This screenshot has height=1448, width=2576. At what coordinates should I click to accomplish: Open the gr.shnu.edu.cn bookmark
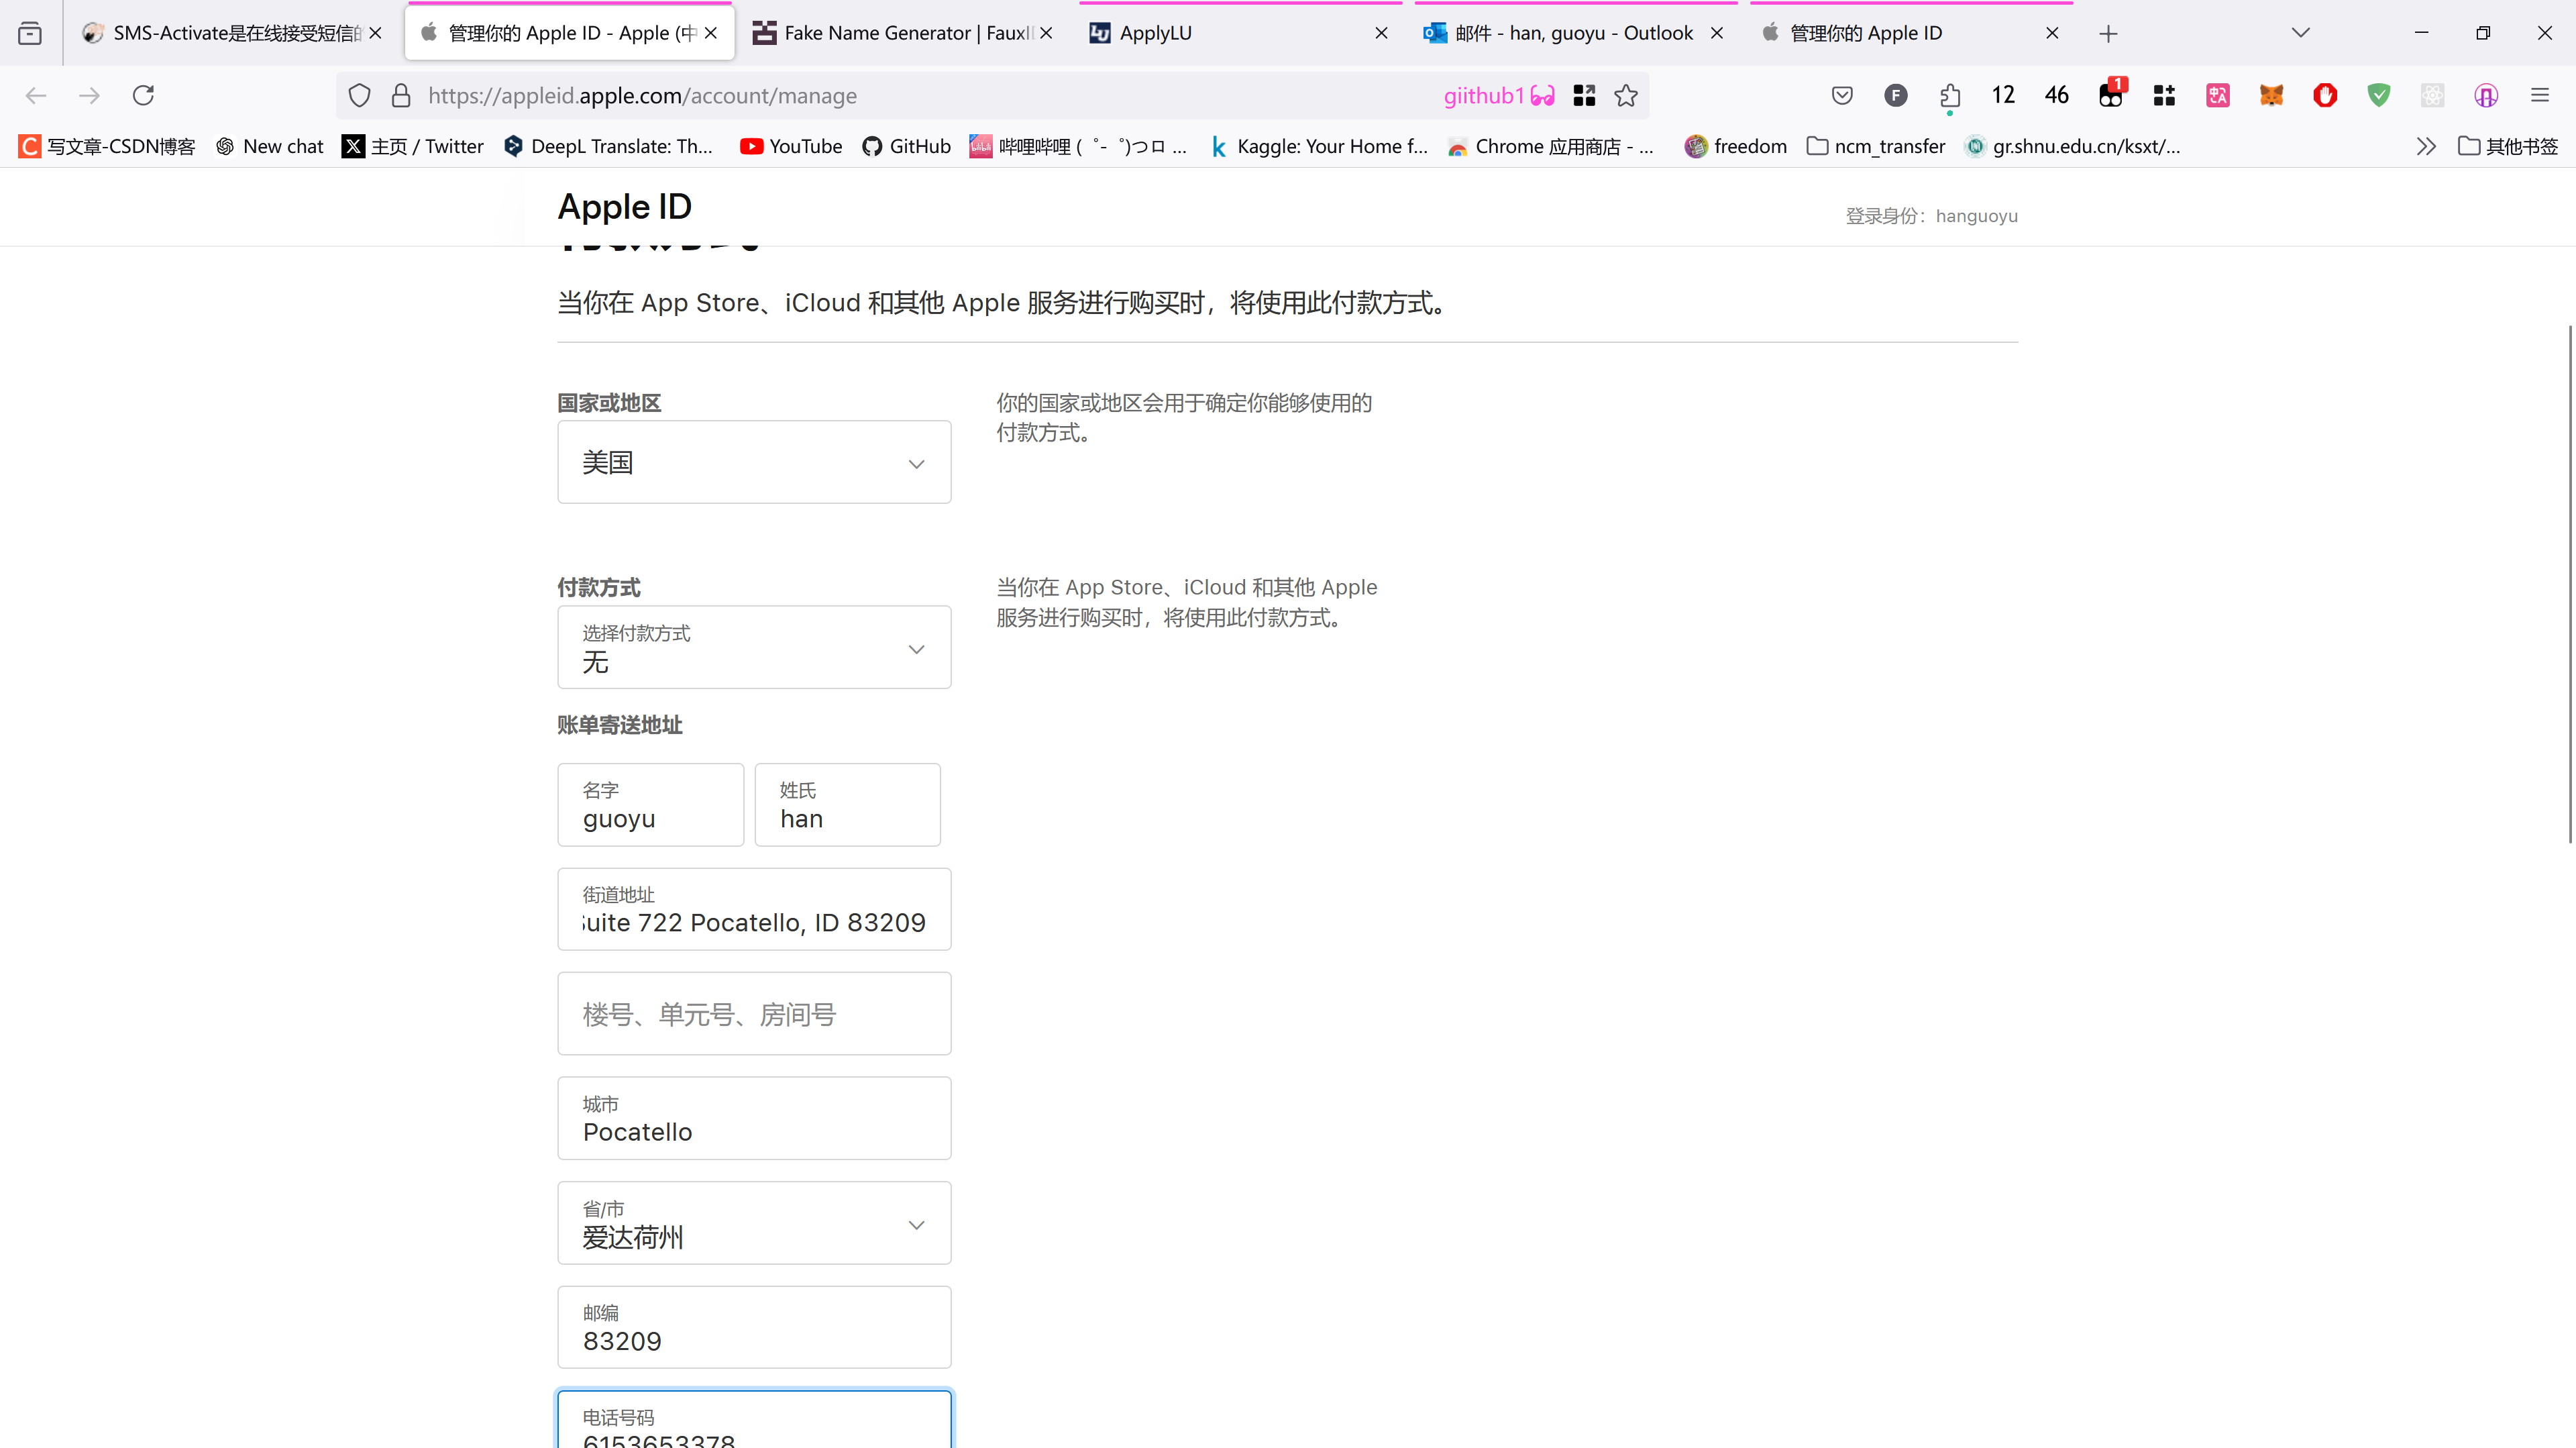(x=2072, y=146)
